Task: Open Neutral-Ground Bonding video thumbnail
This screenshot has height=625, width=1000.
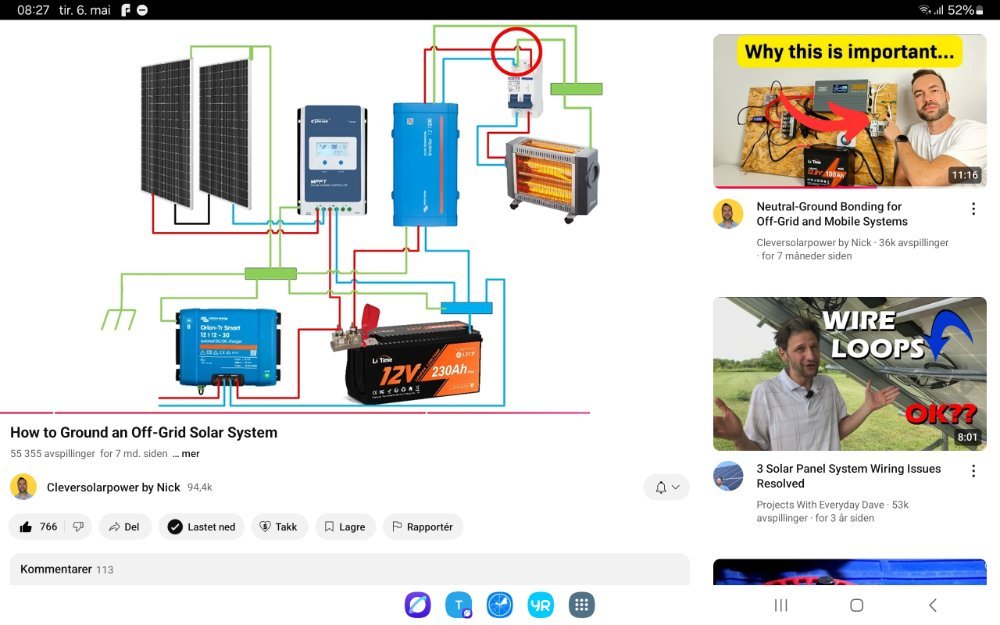Action: point(849,111)
